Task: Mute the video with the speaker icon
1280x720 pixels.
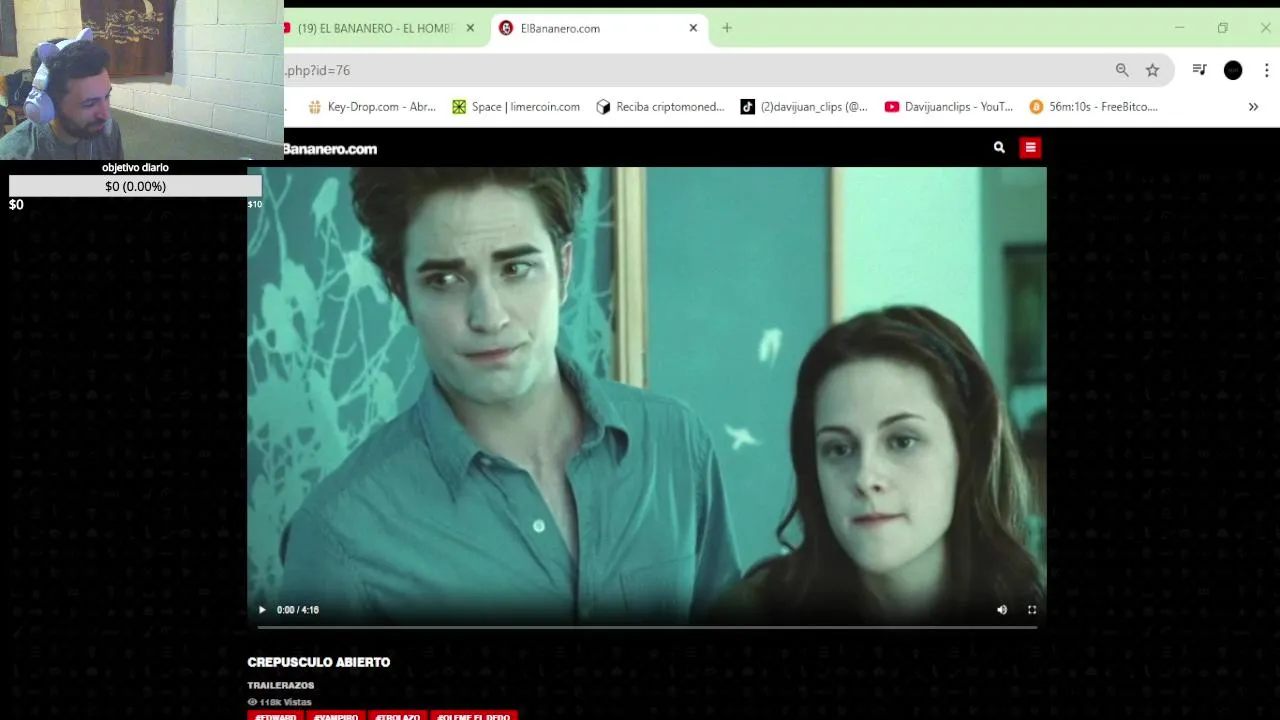Action: coord(1002,609)
